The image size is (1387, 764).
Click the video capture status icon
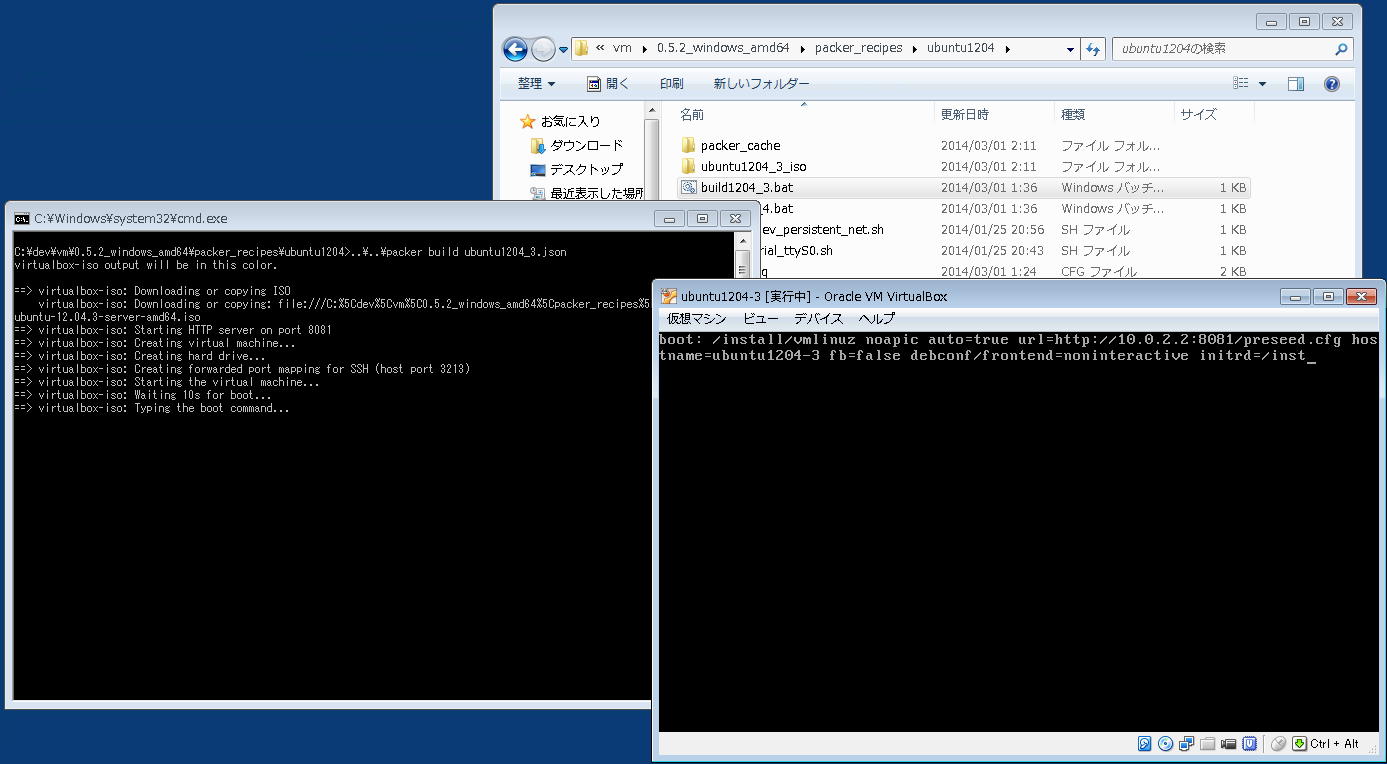click(1229, 744)
